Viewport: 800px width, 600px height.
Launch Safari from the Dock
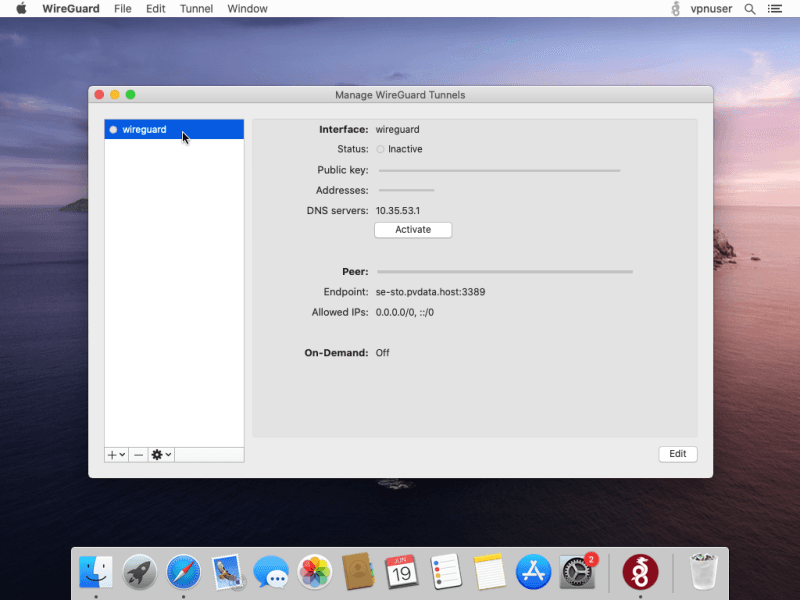coord(184,572)
